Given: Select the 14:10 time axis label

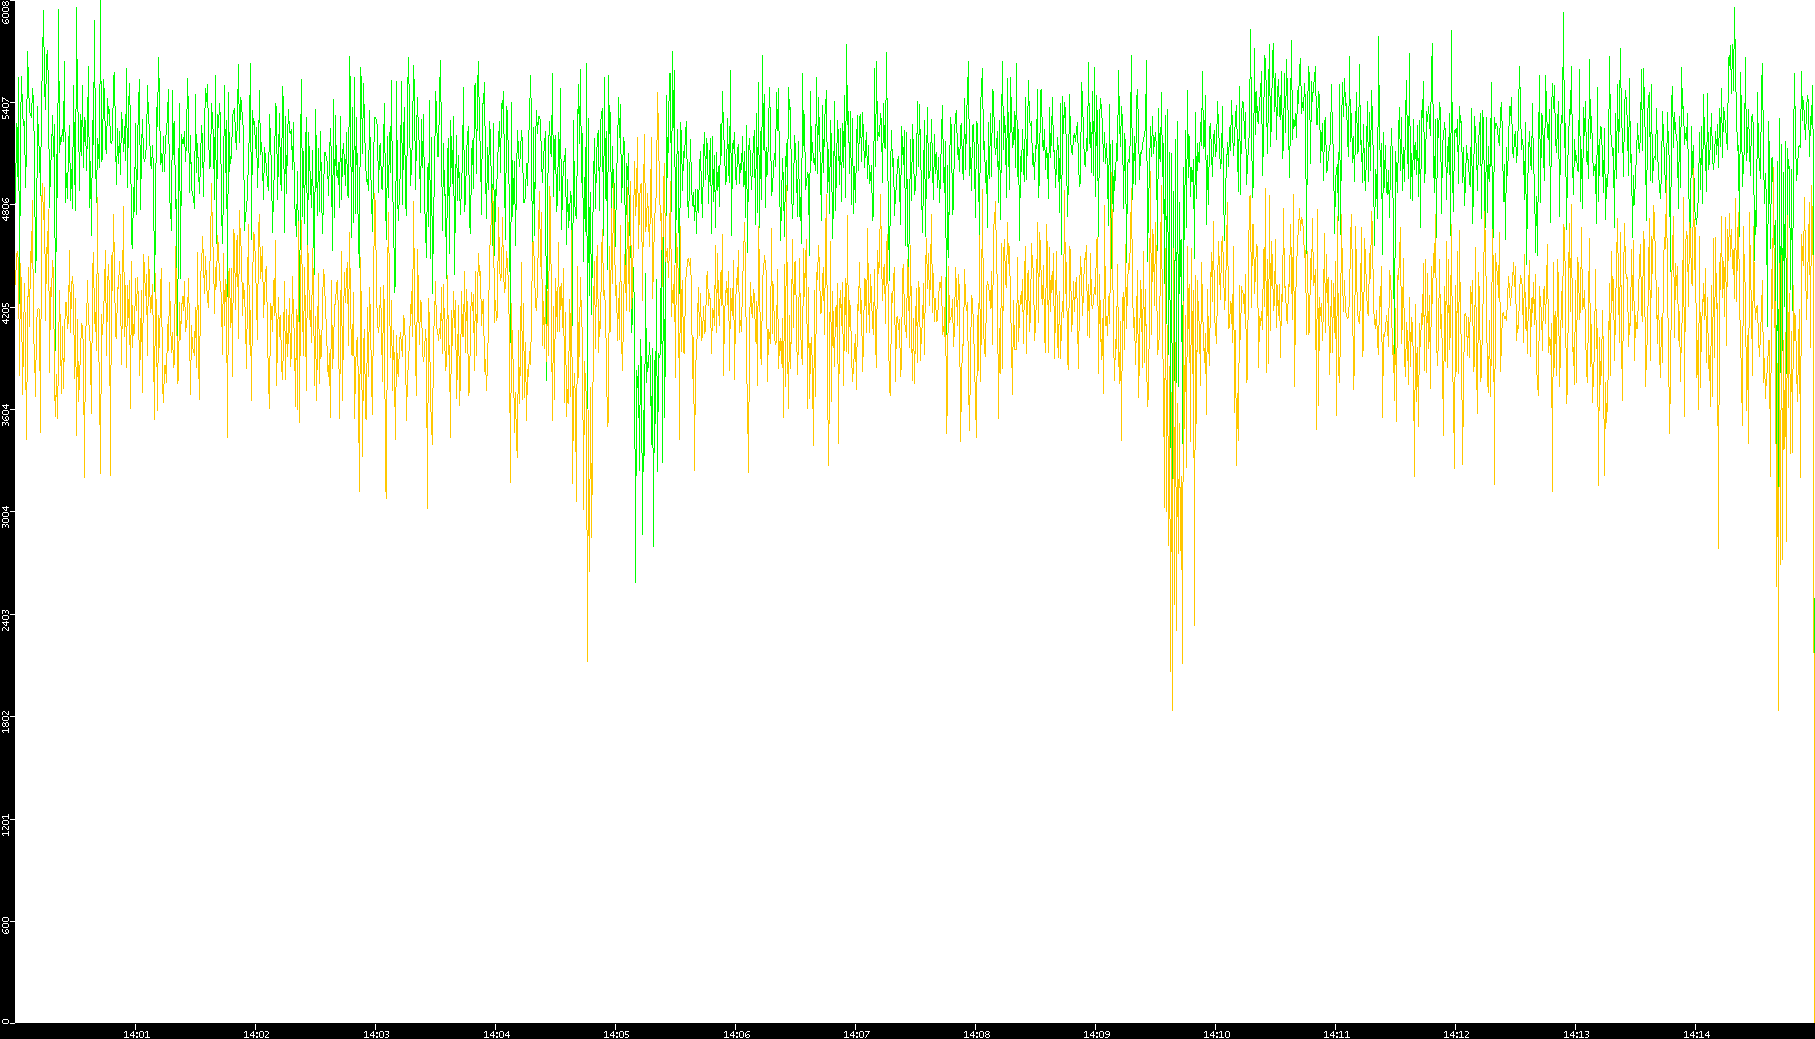Looking at the screenshot, I should (1216, 1034).
